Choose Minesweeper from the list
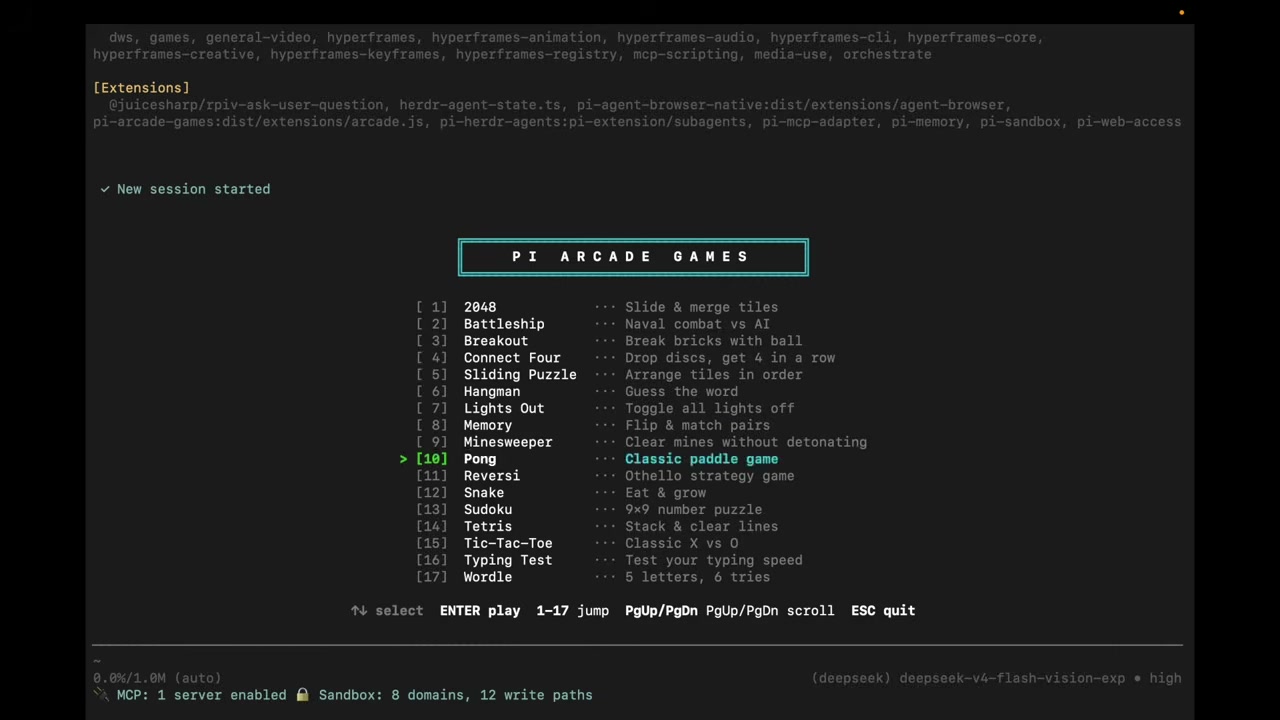This screenshot has height=720, width=1280. point(641,442)
